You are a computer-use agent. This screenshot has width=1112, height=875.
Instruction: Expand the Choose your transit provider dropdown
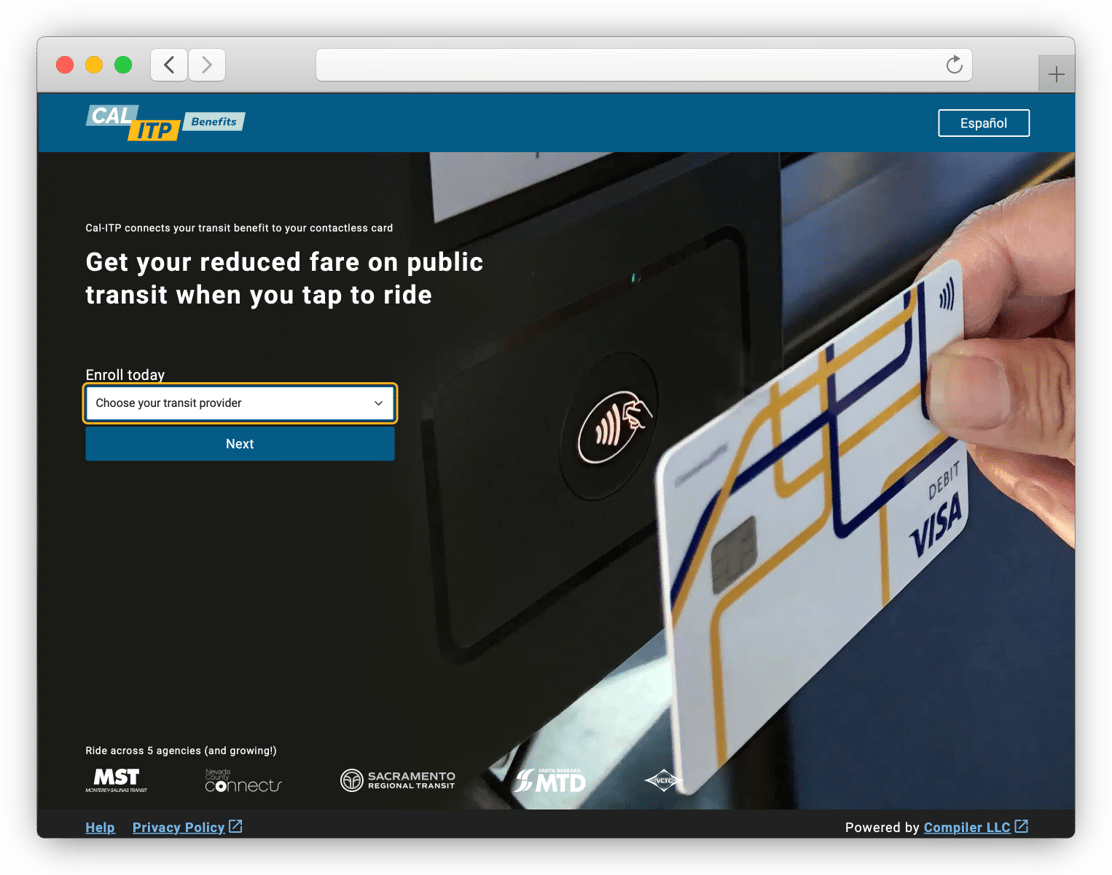[x=240, y=403]
